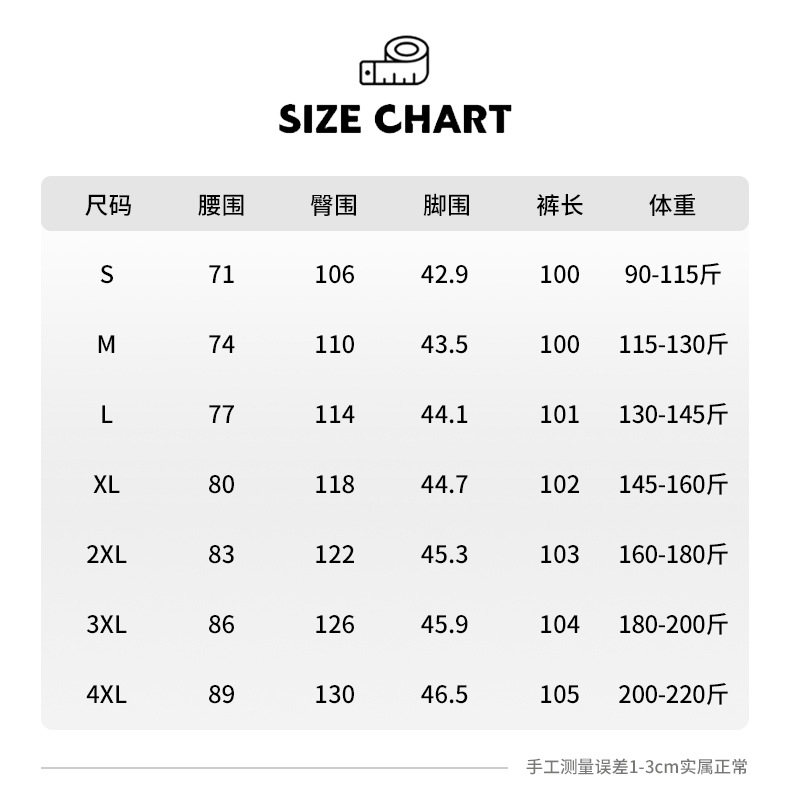The image size is (790, 808).
Task: Select the 裤长 column header
Action: tap(559, 205)
